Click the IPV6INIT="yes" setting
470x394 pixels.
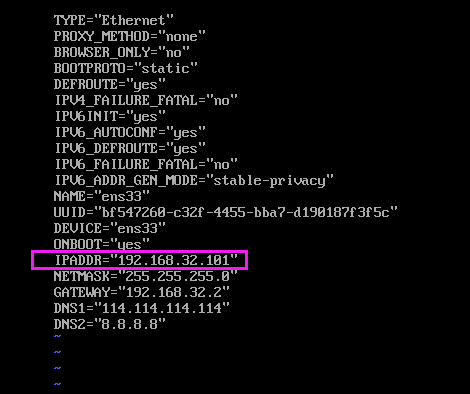110,116
